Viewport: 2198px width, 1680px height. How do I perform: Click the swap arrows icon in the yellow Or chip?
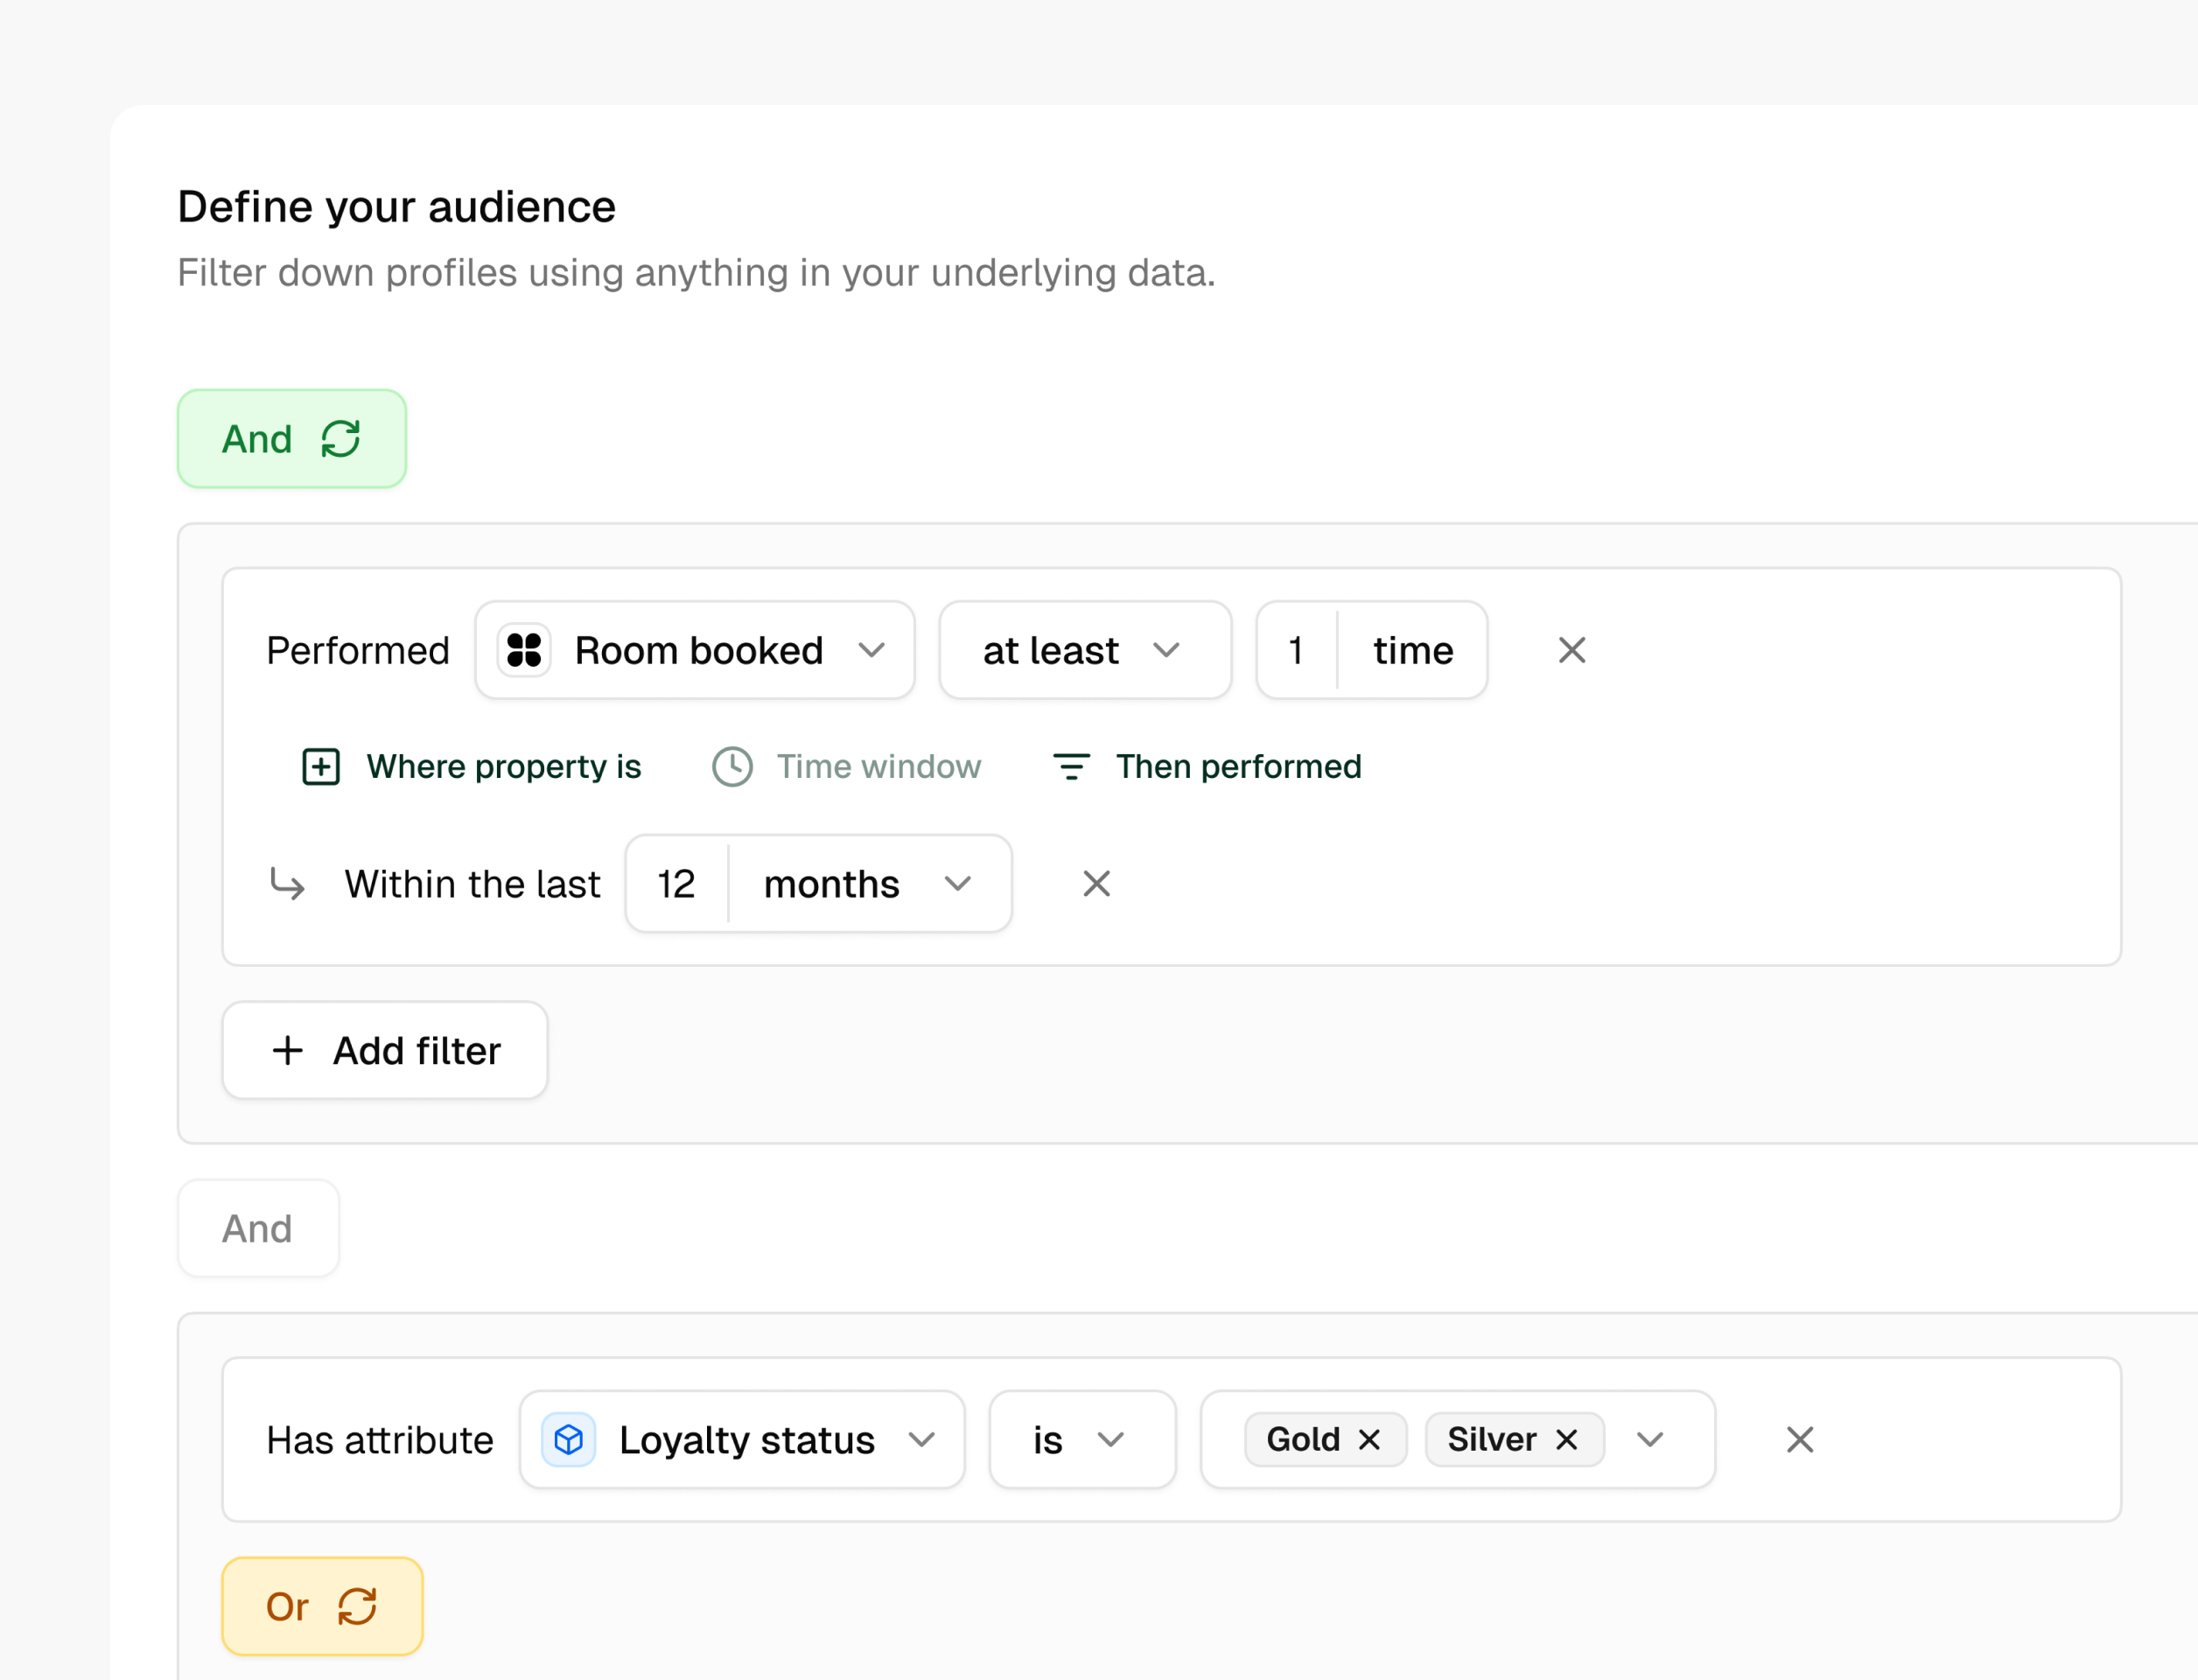[x=357, y=1606]
